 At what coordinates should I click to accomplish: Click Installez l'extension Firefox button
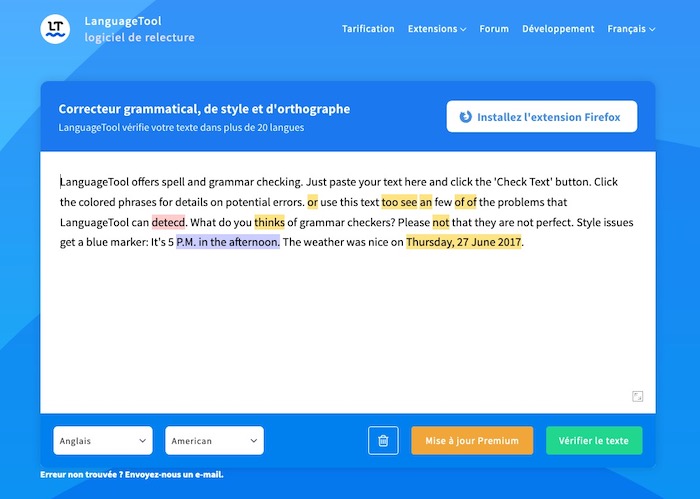click(x=541, y=117)
